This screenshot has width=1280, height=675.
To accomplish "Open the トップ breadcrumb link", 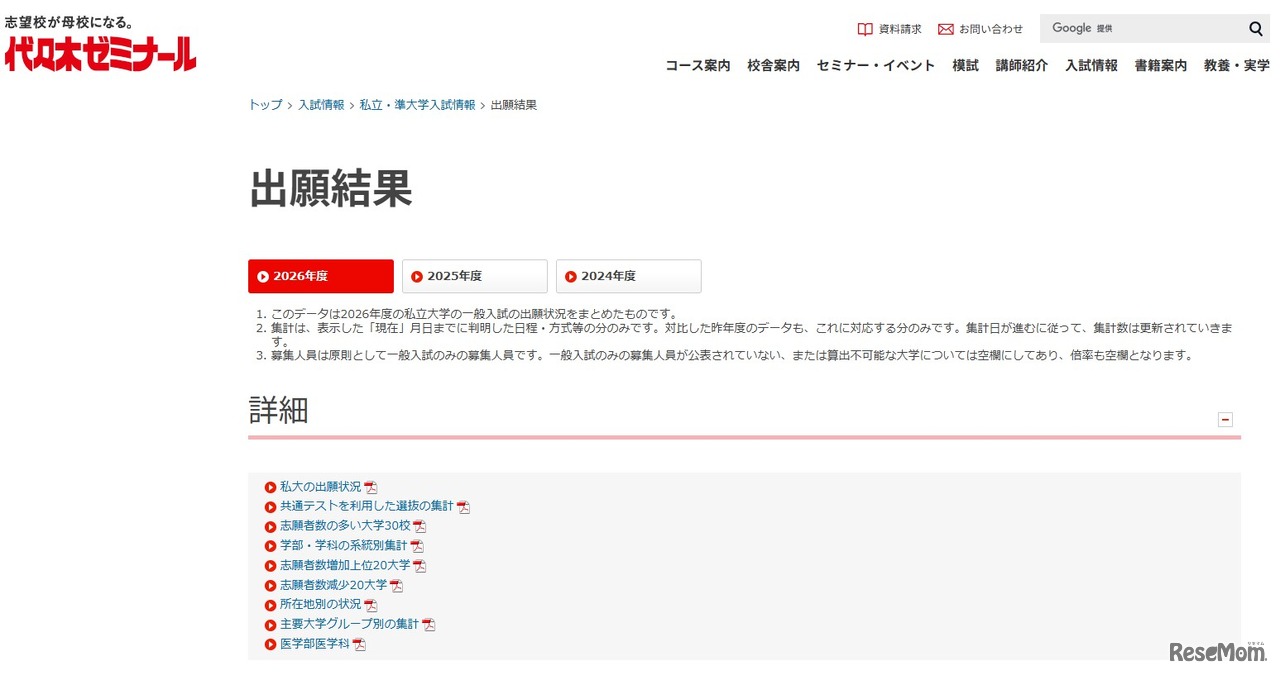I will (x=262, y=104).
